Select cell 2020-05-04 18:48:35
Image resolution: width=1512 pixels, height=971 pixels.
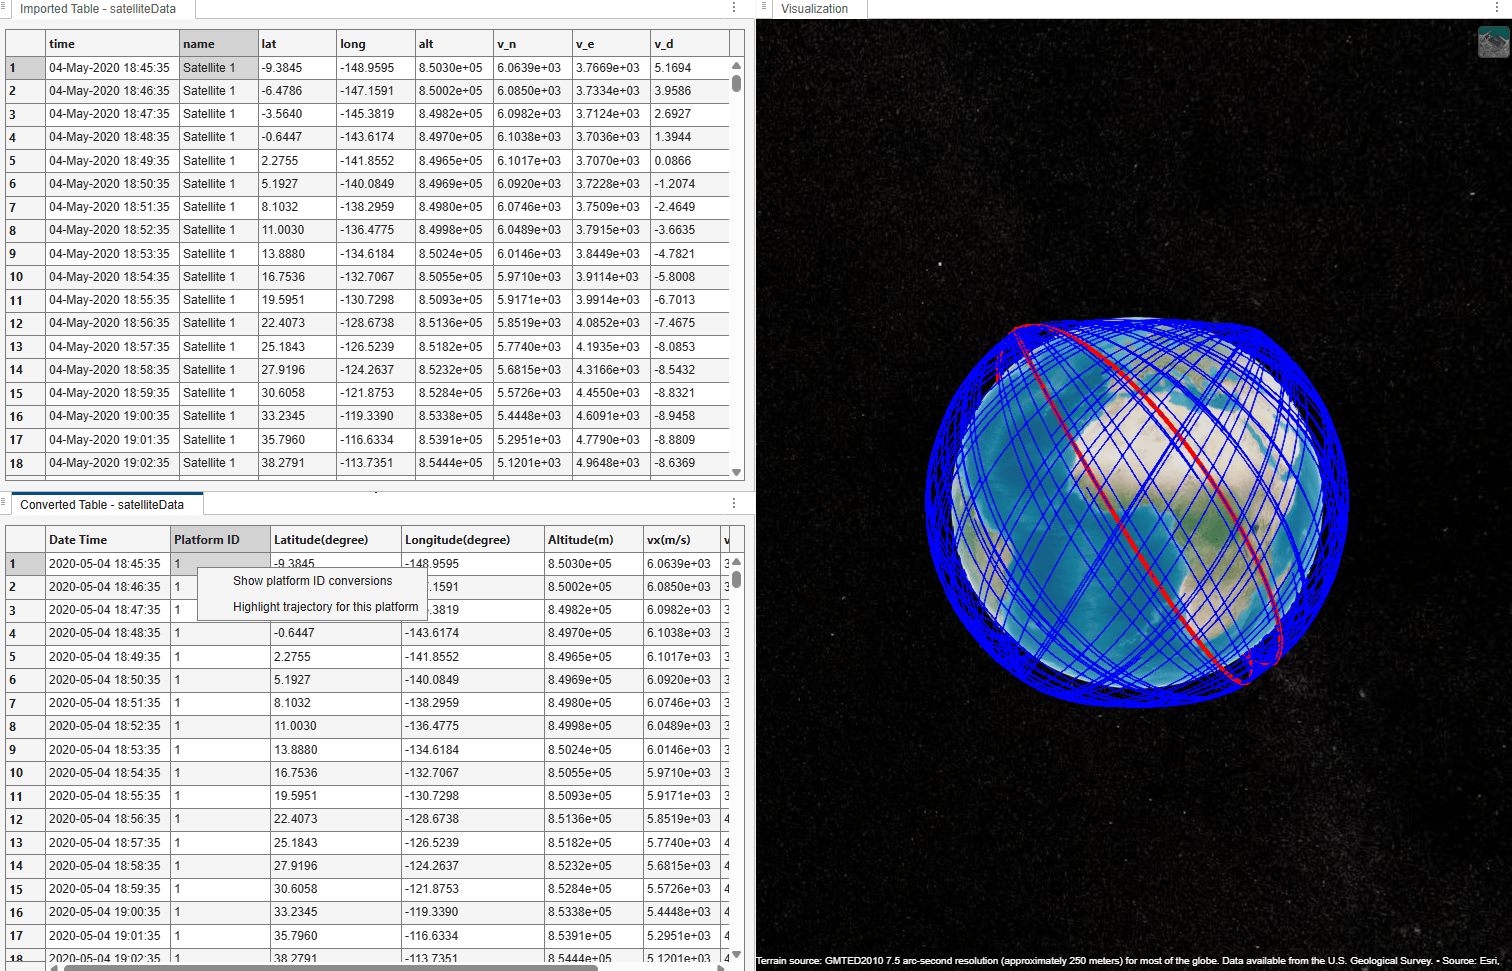pyautogui.click(x=108, y=633)
